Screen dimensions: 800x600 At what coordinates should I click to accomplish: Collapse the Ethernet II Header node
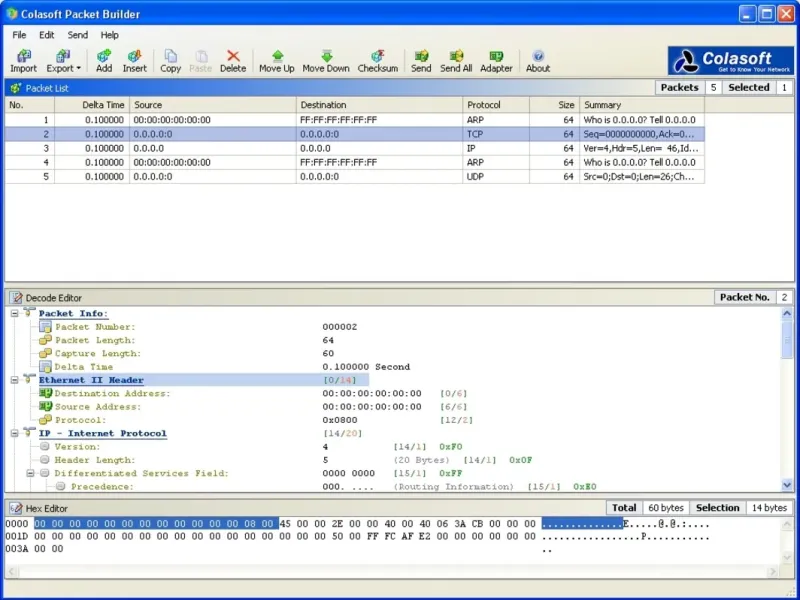click(x=15, y=380)
